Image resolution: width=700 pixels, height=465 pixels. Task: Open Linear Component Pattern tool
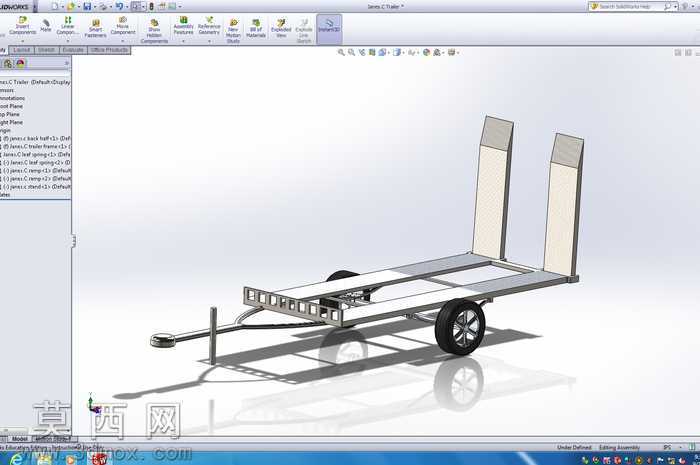tap(67, 26)
